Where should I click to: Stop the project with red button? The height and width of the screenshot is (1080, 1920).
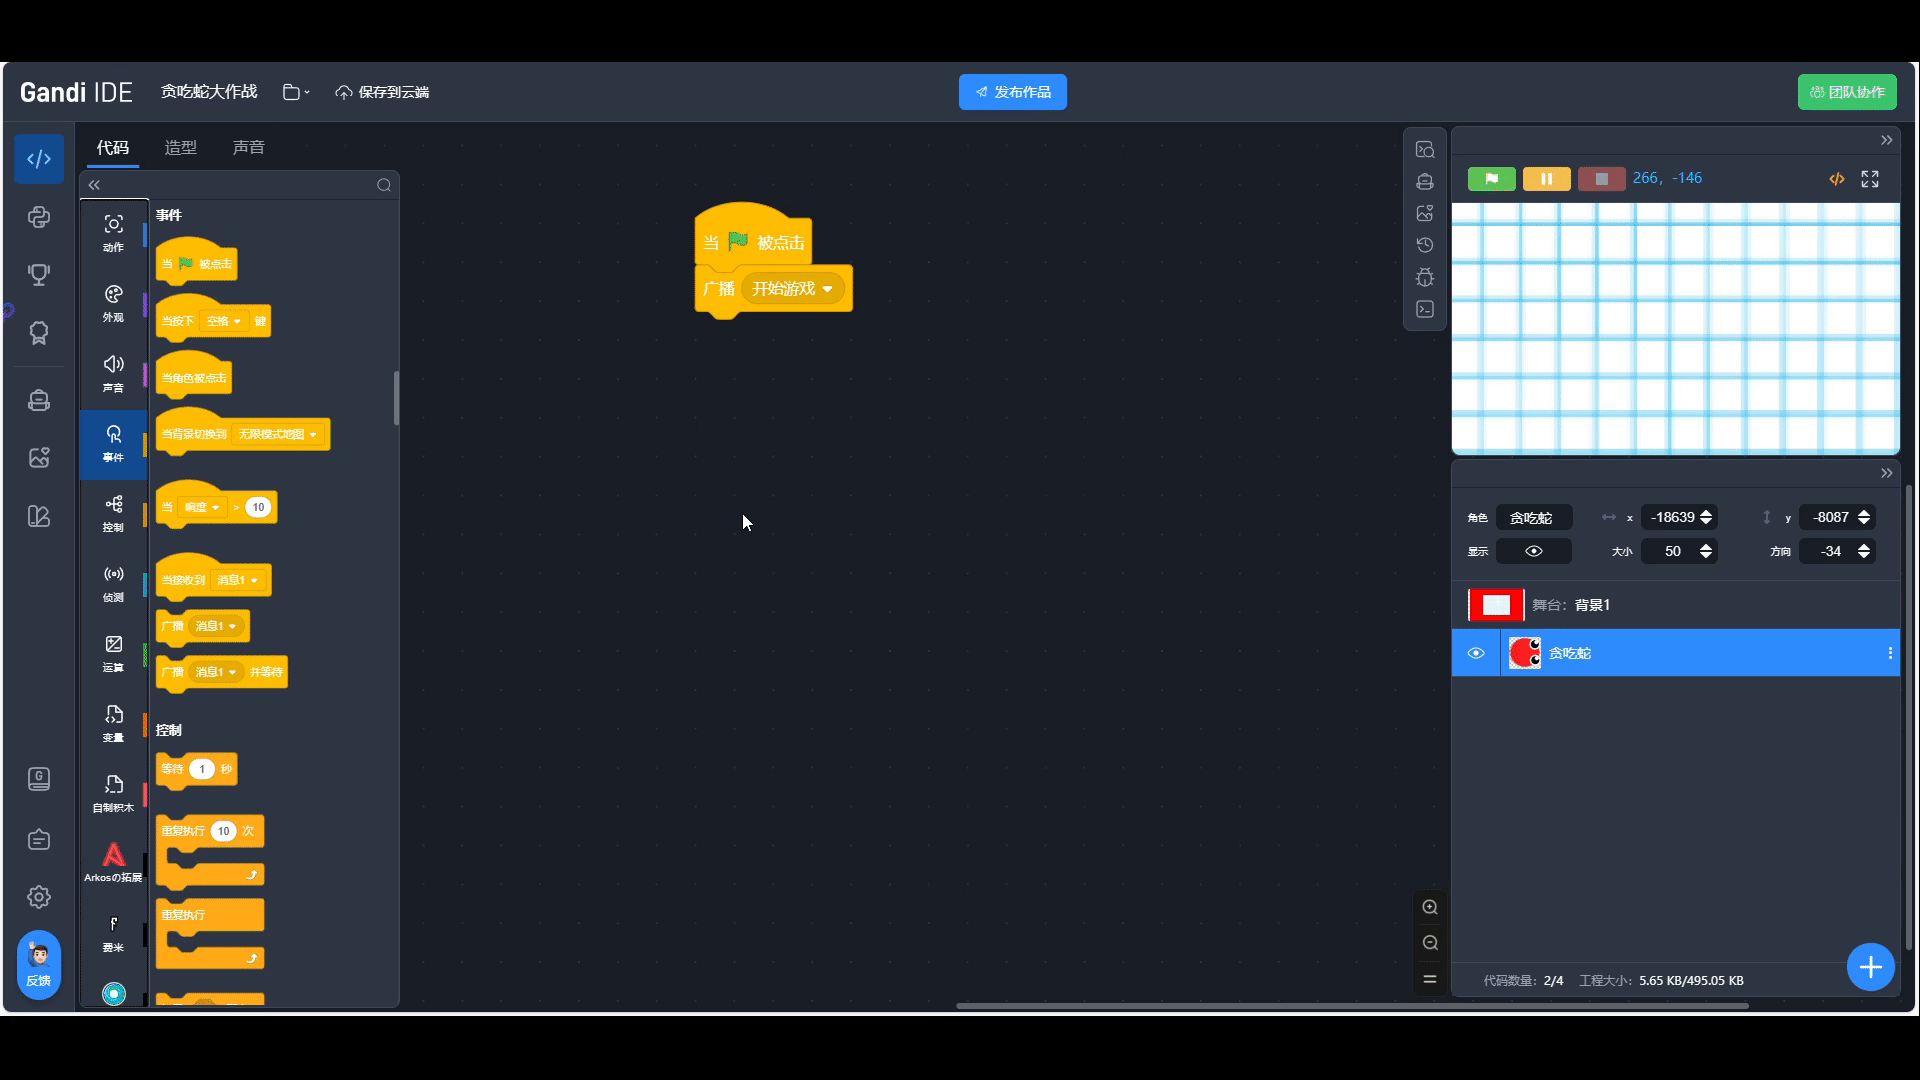pos(1602,179)
